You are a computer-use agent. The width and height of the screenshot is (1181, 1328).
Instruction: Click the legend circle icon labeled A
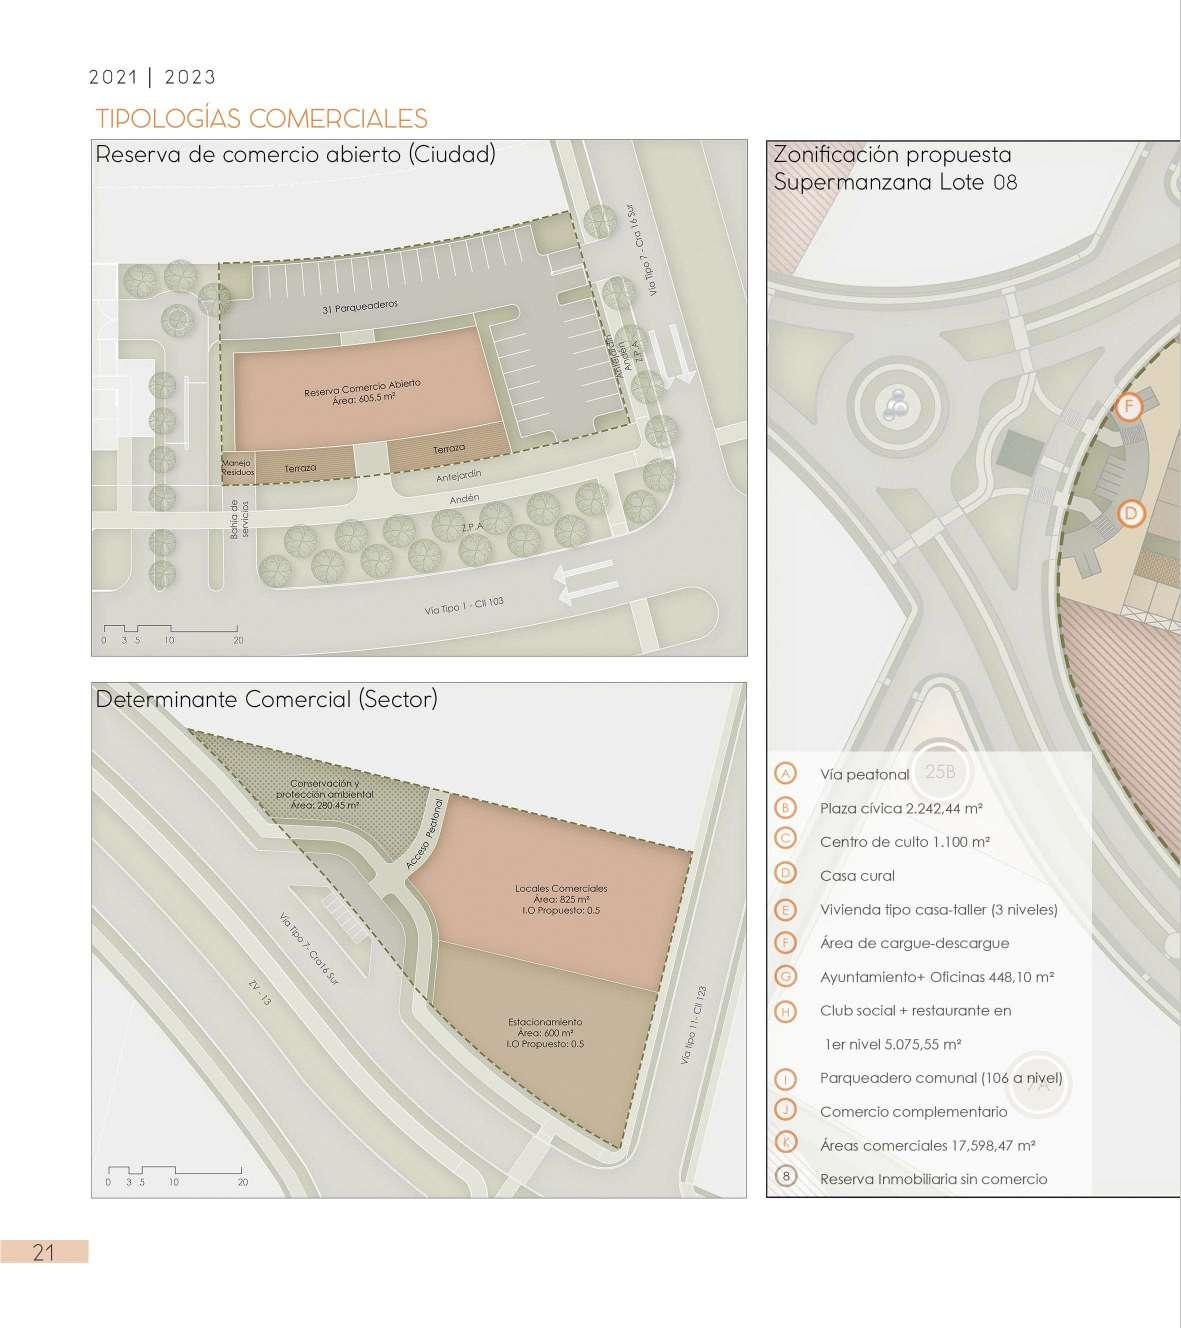tap(786, 774)
